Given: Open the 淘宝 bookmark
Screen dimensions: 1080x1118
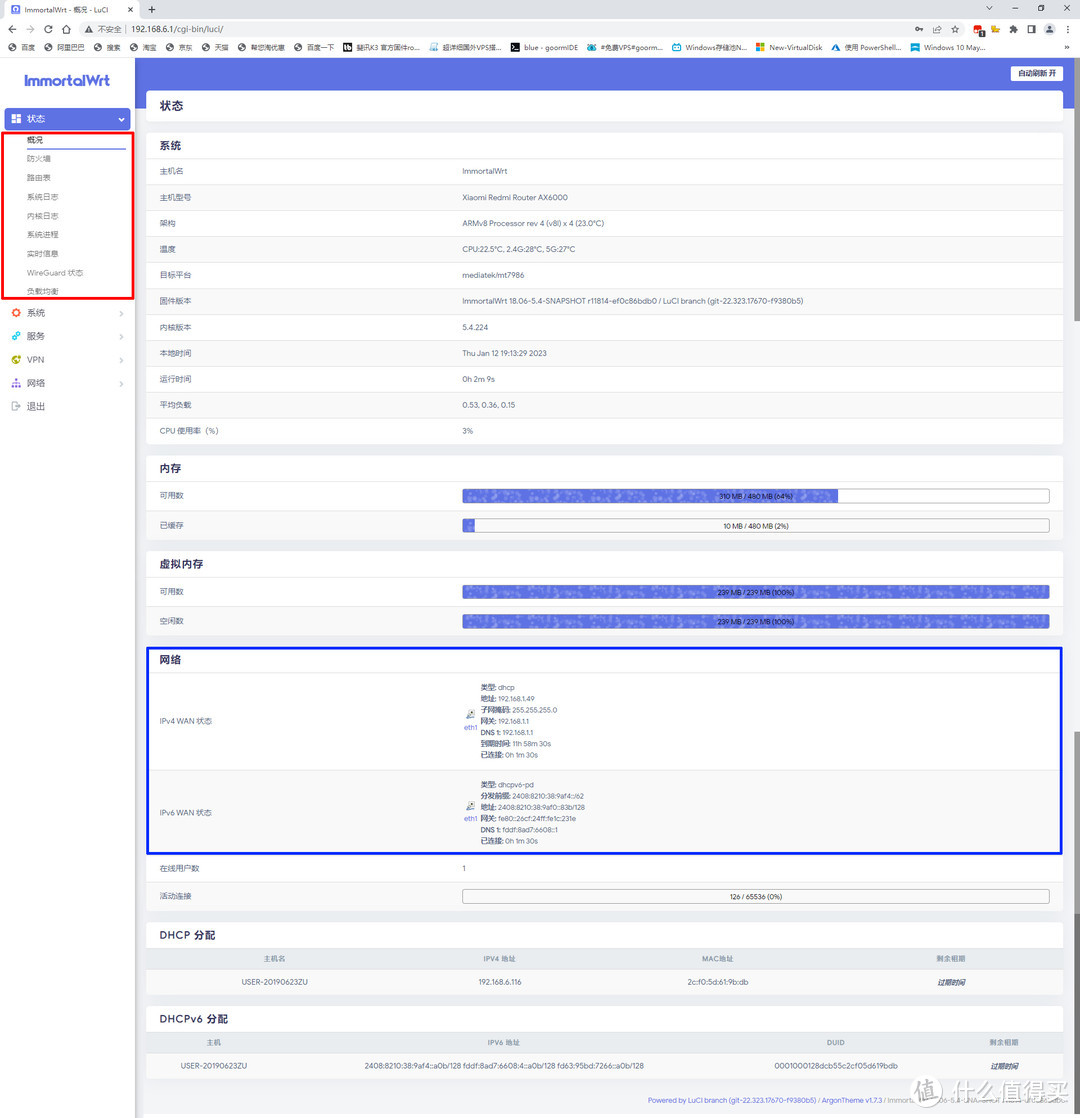Looking at the screenshot, I should [143, 48].
